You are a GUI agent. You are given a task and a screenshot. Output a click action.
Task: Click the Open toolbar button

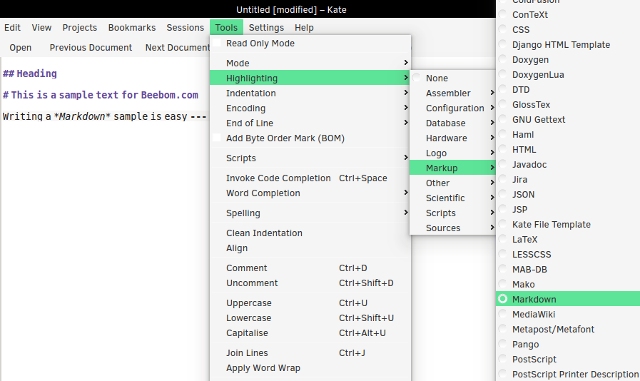coord(20,48)
